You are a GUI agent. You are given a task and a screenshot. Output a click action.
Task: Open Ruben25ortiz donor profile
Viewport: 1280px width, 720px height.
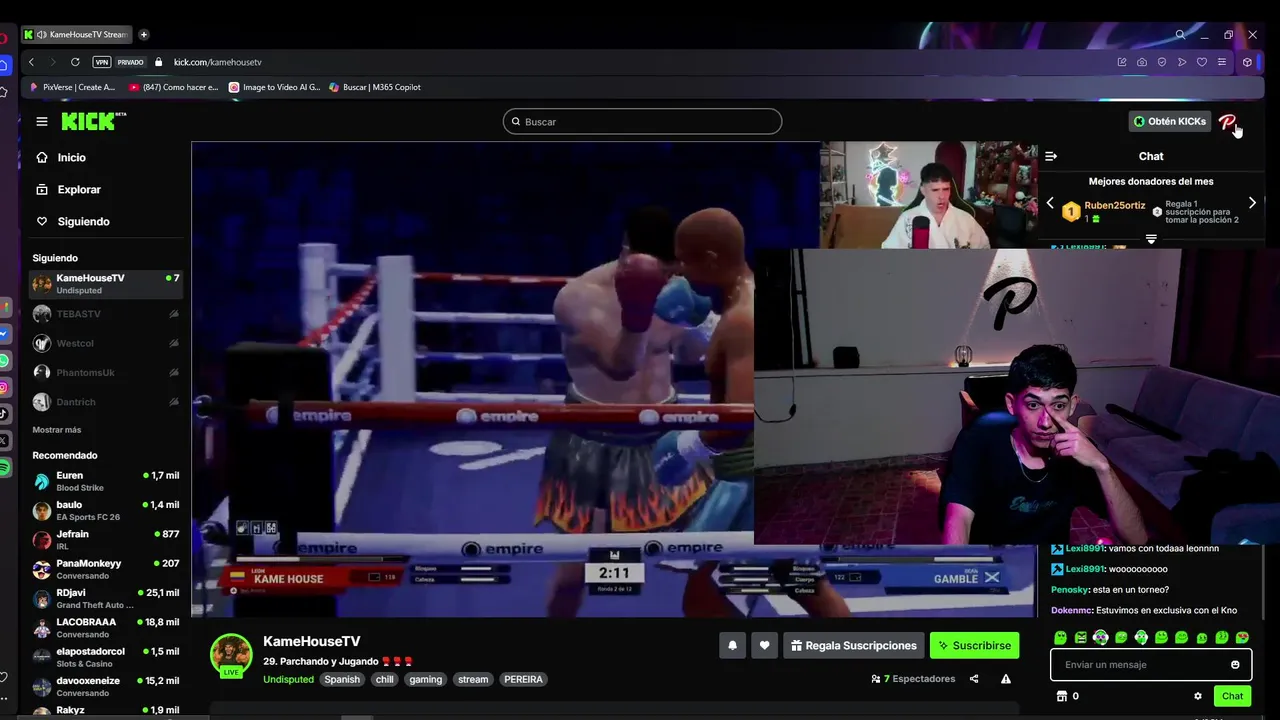[1115, 205]
